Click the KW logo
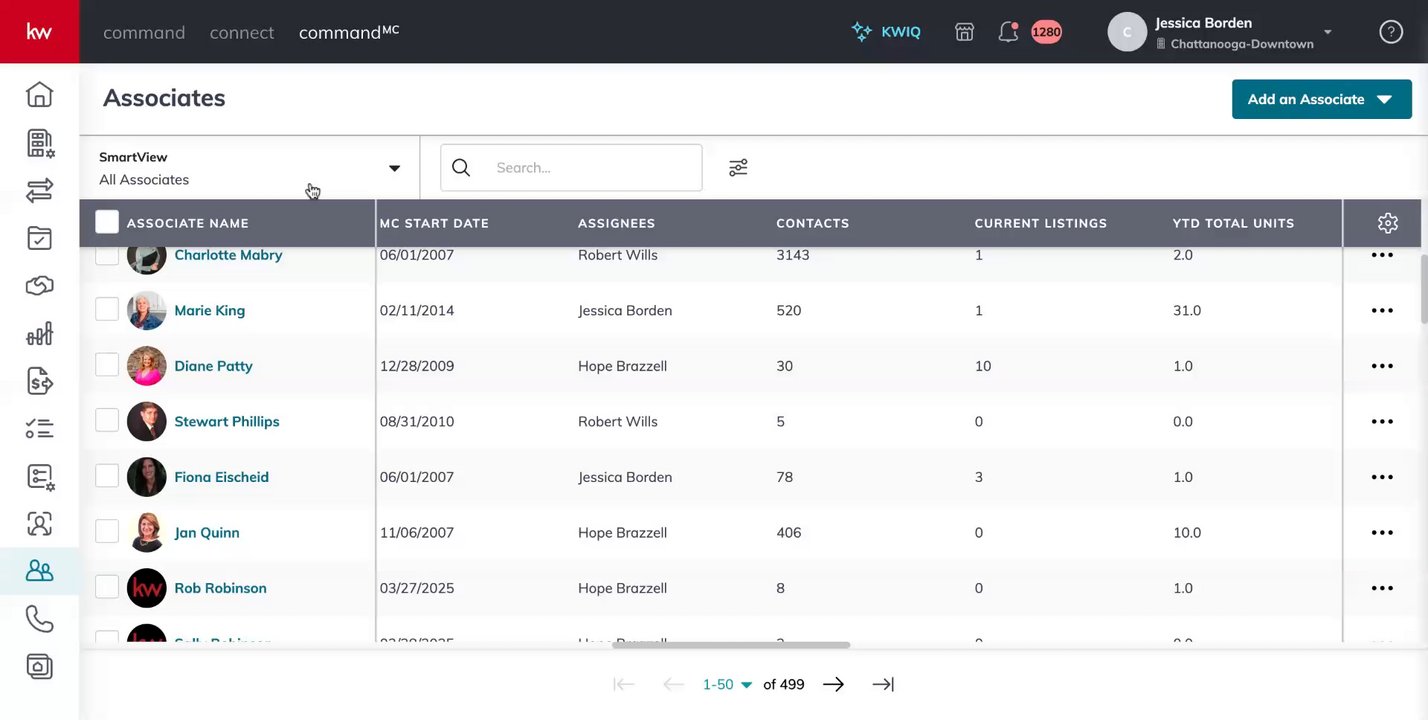Screen dimensions: 1428x720 point(39,32)
